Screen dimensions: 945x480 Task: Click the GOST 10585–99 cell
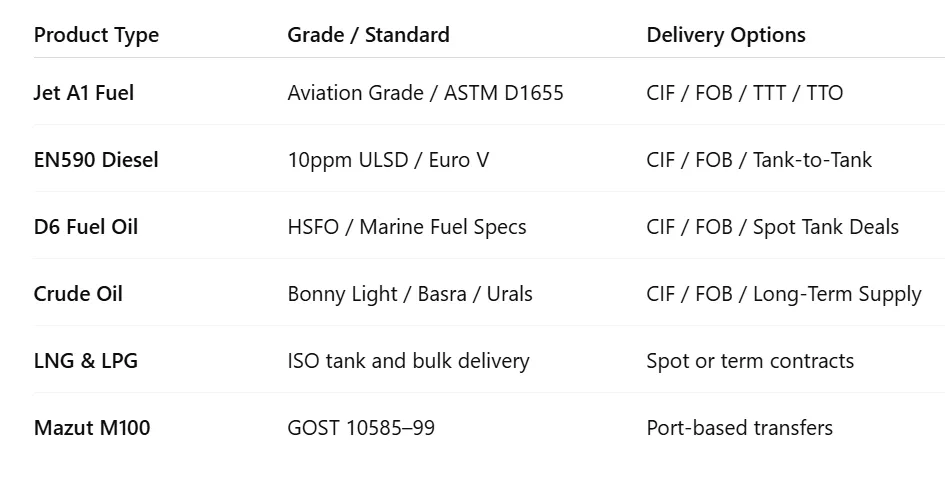pos(361,428)
